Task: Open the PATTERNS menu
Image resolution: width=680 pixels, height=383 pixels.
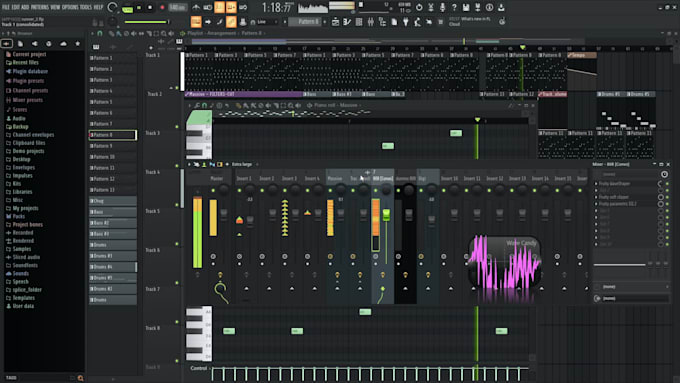Action: click(40, 7)
